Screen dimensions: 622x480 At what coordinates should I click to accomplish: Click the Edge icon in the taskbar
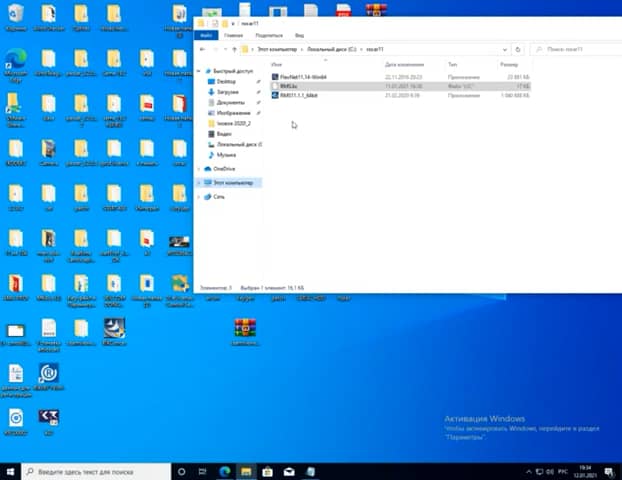tap(224, 470)
